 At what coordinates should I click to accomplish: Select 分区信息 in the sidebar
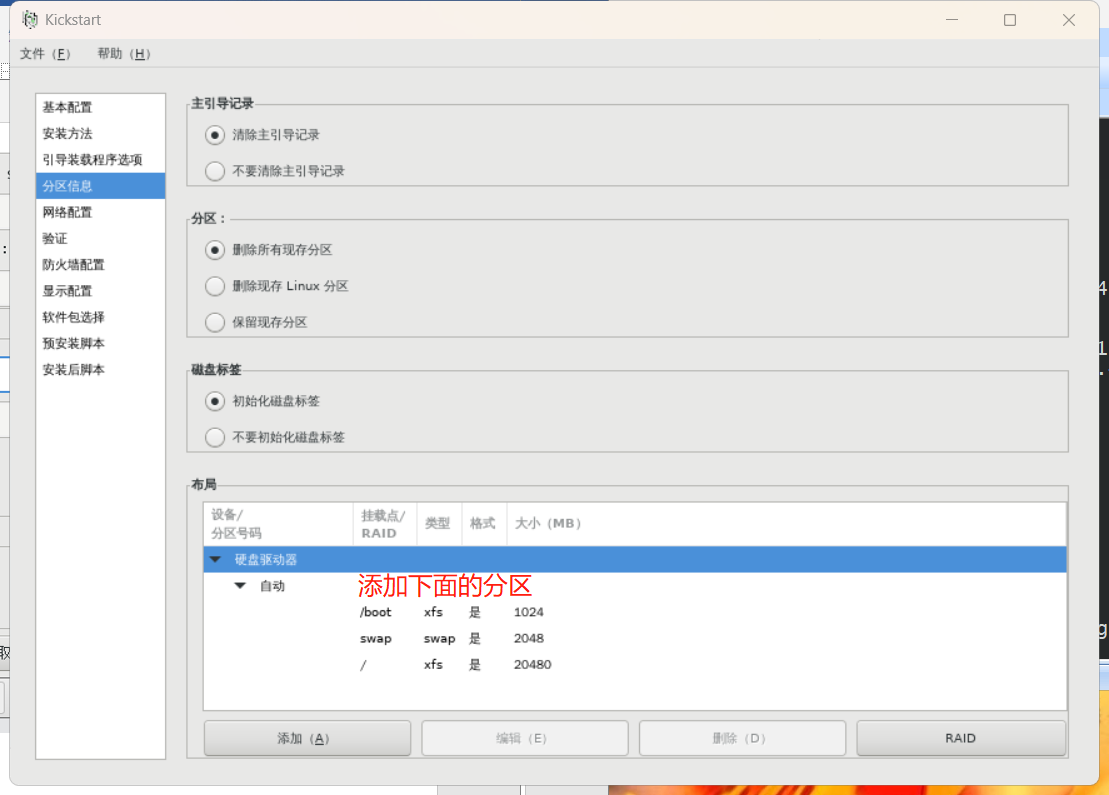point(100,186)
